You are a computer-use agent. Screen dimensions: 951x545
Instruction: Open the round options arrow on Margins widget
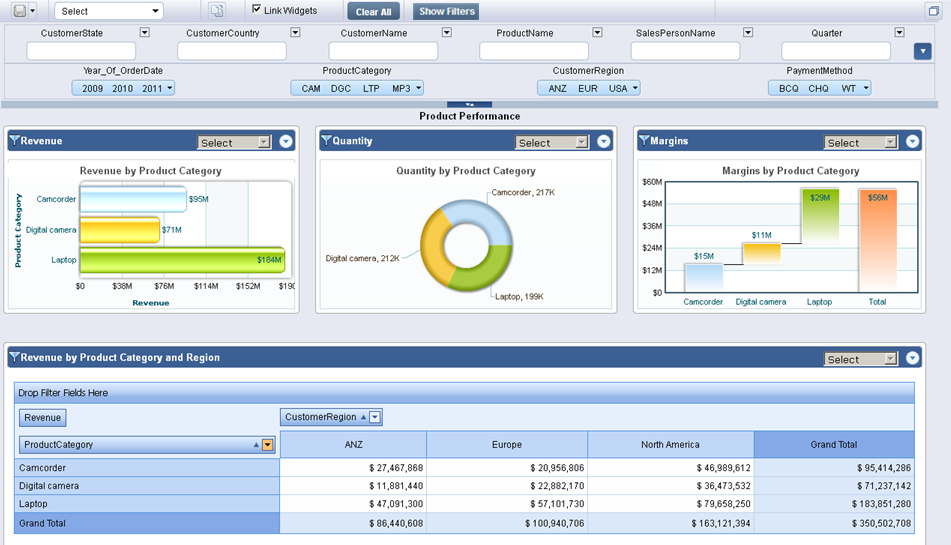click(x=912, y=142)
